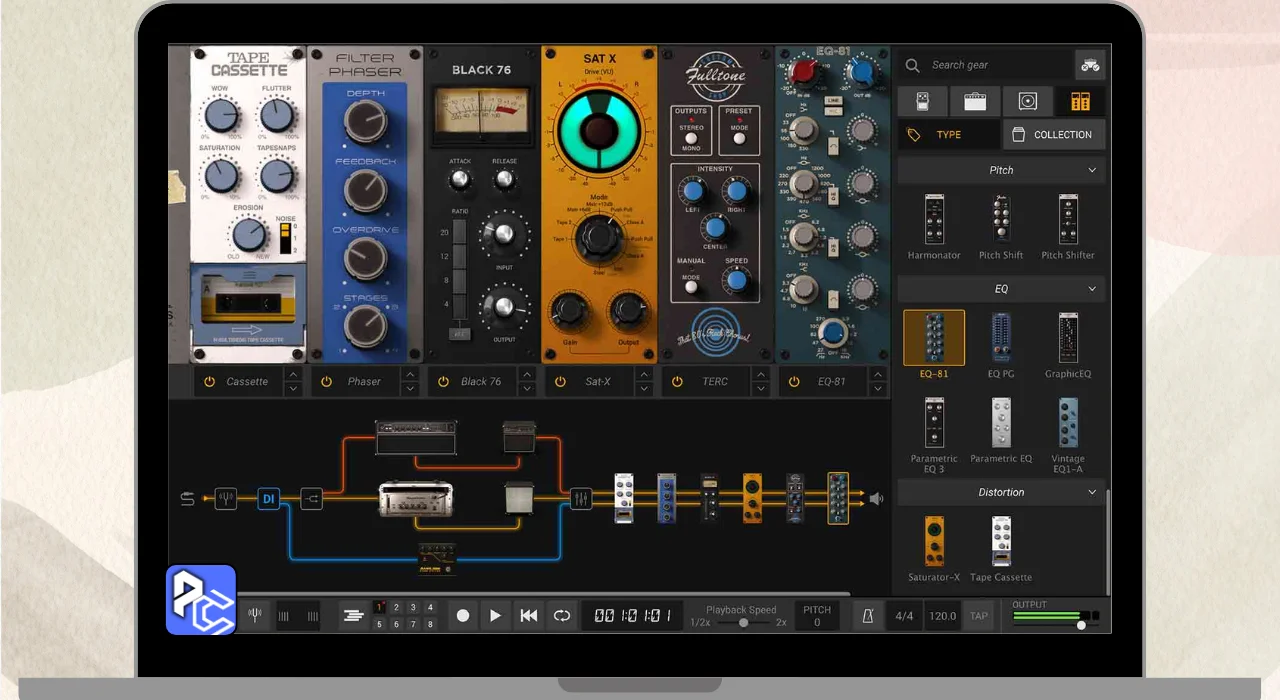This screenshot has width=1280, height=700.
Task: Click the DI block in the chain
Action: click(268, 498)
